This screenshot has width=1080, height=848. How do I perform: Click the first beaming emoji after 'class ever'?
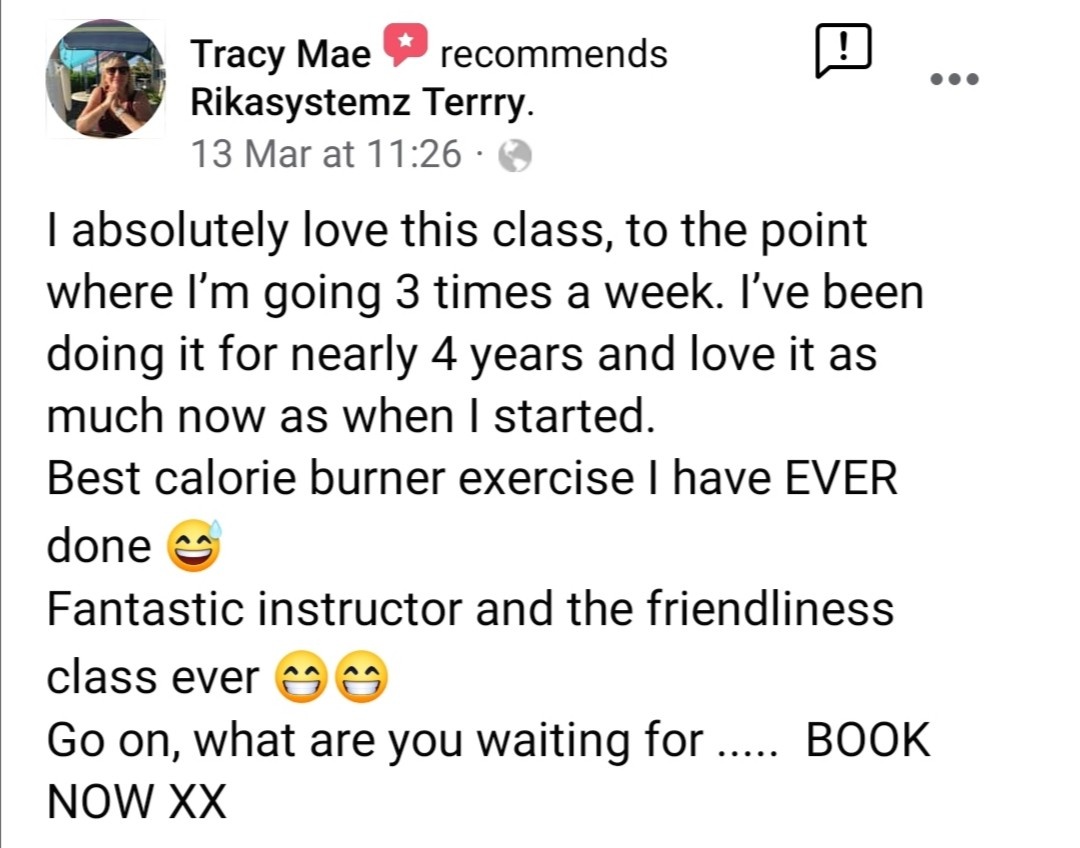301,676
